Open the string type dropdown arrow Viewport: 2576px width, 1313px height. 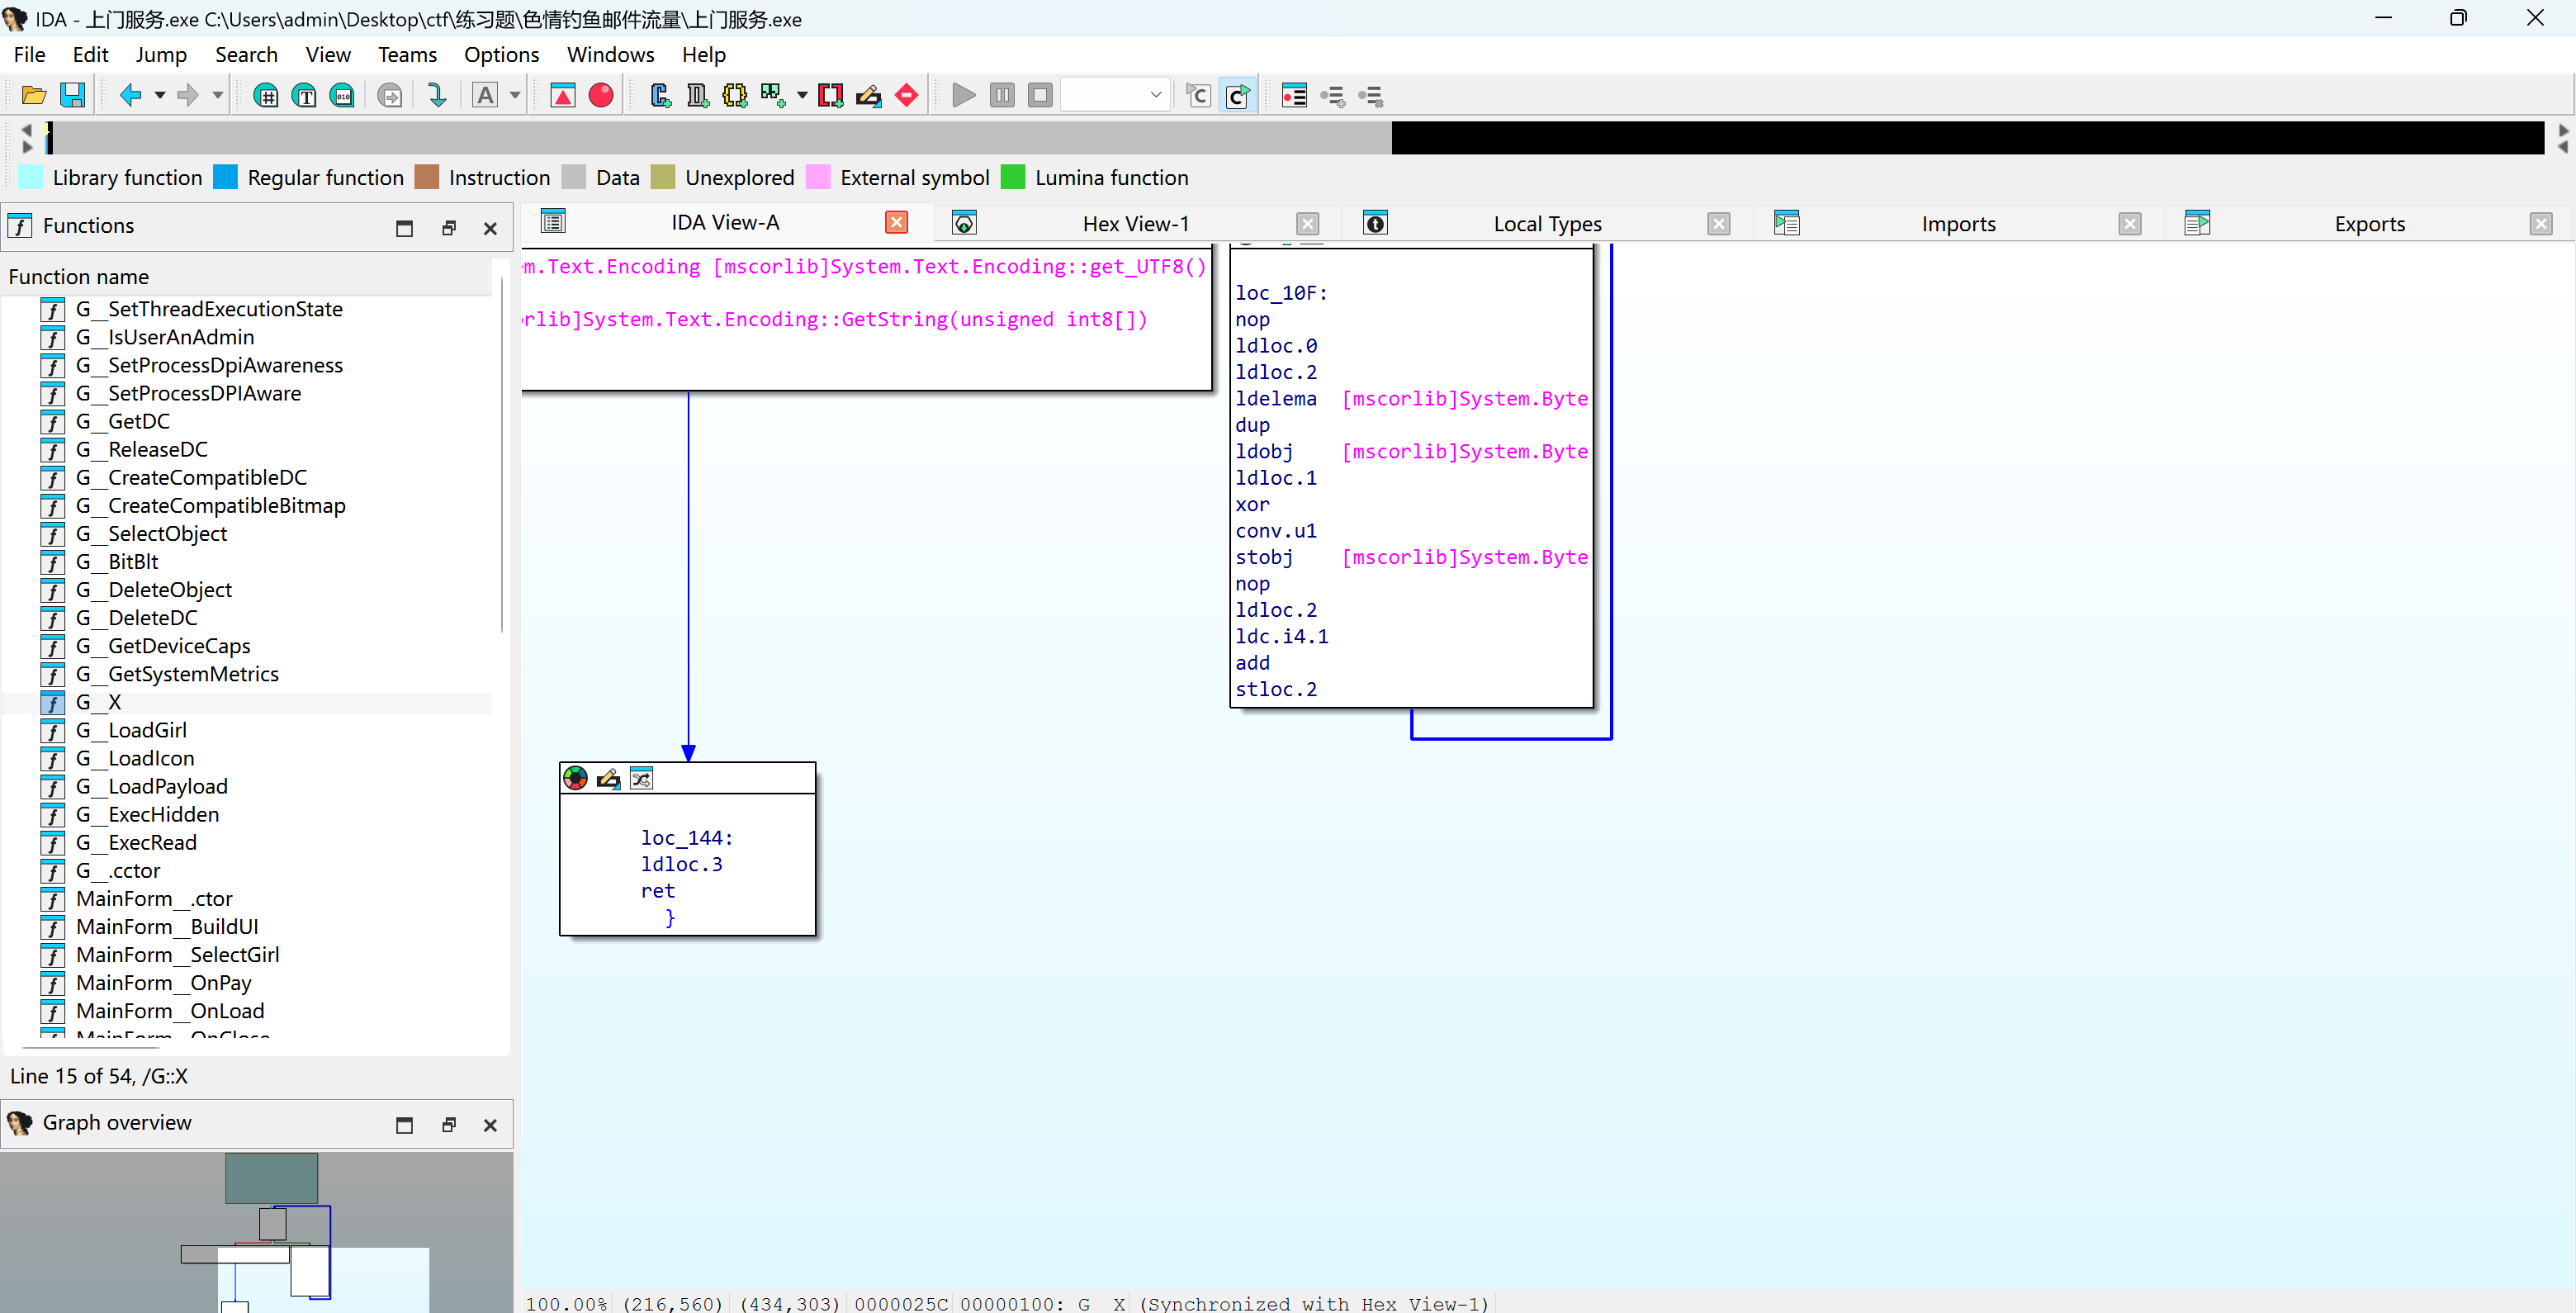tap(802, 96)
